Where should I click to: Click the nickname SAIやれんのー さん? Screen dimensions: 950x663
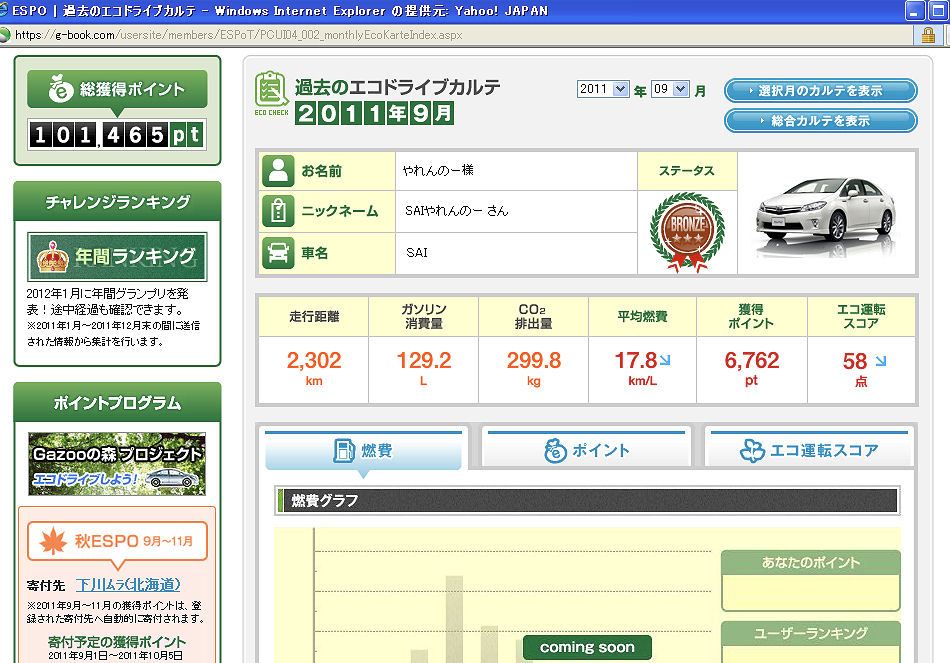tap(457, 210)
